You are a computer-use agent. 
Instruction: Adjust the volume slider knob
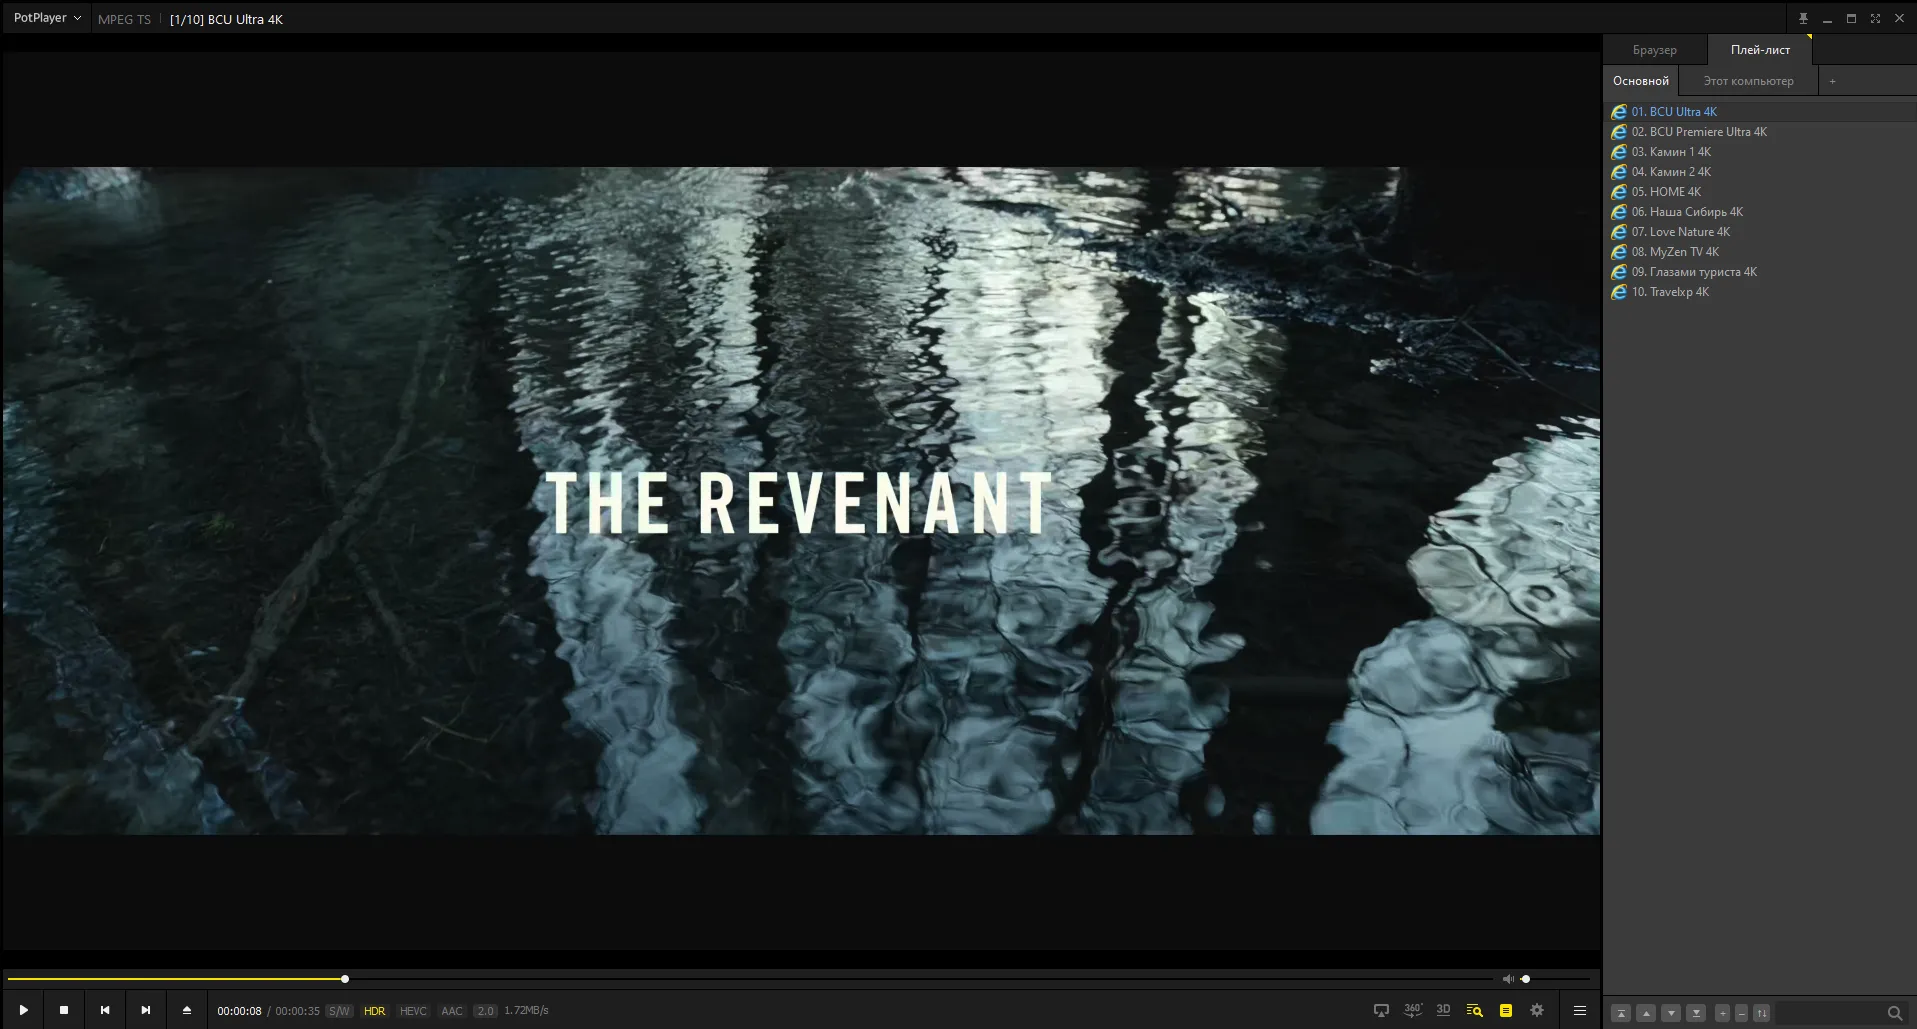coord(1526,979)
